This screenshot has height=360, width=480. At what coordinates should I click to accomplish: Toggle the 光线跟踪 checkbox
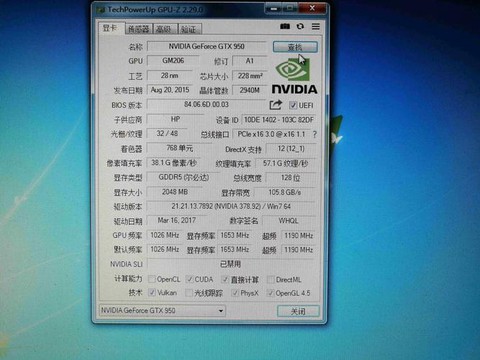pos(189,293)
